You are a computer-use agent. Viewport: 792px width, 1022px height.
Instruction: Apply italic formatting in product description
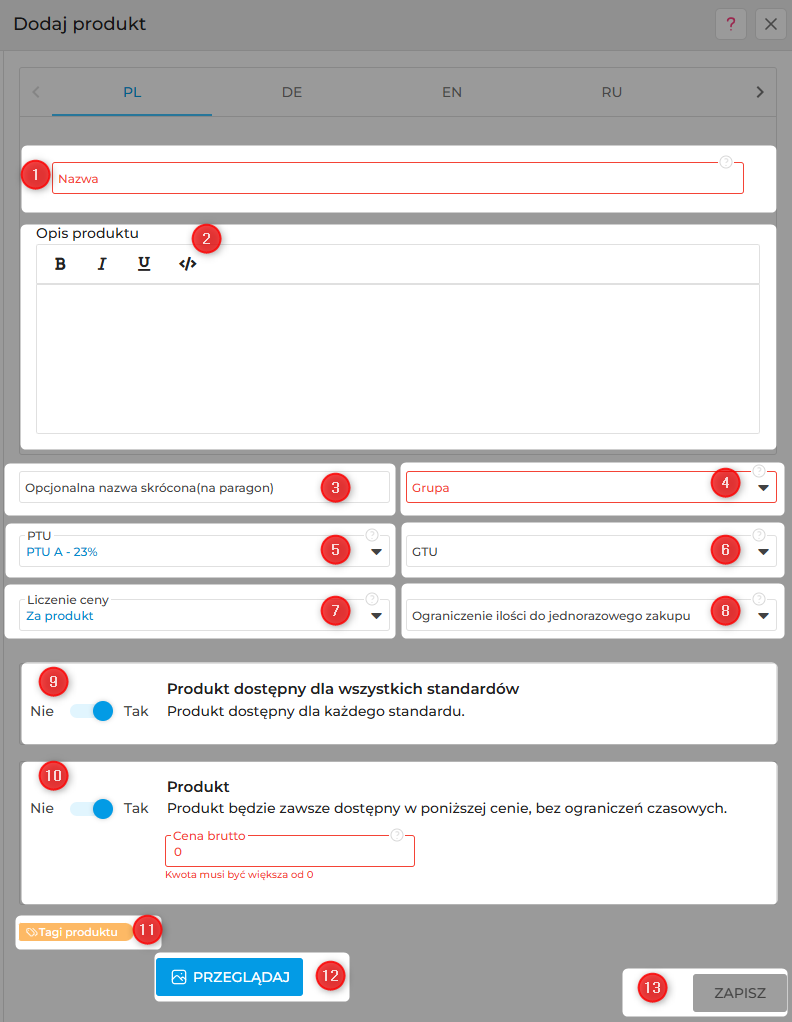tap(102, 264)
